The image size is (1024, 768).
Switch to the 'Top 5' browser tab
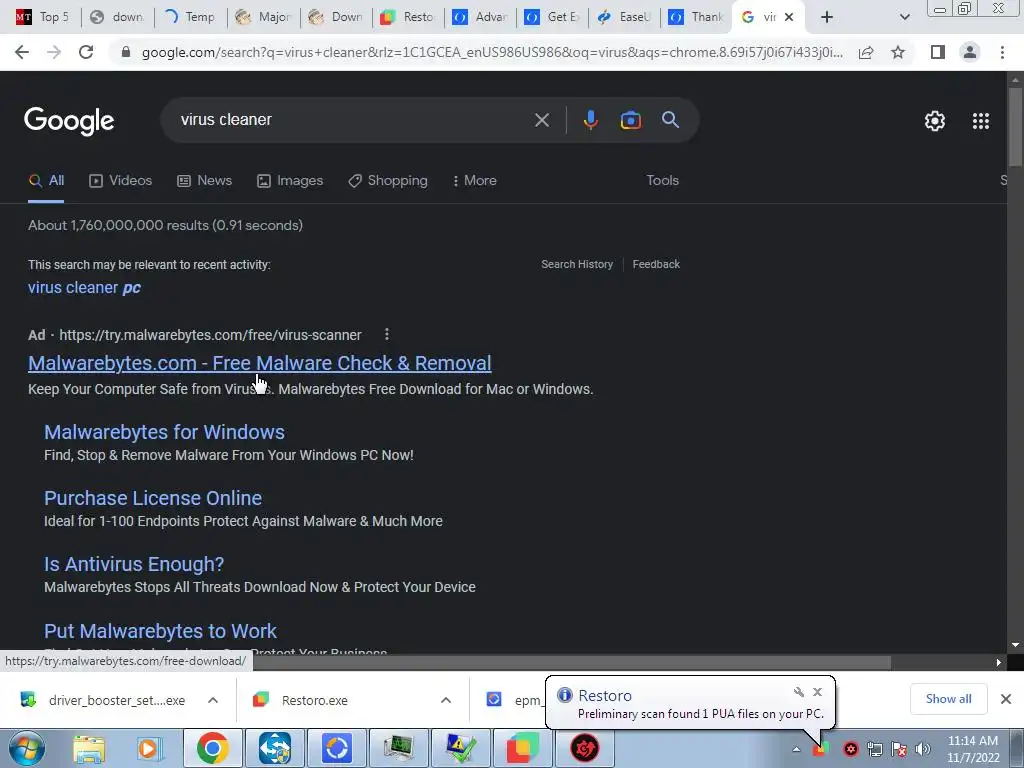point(43,17)
